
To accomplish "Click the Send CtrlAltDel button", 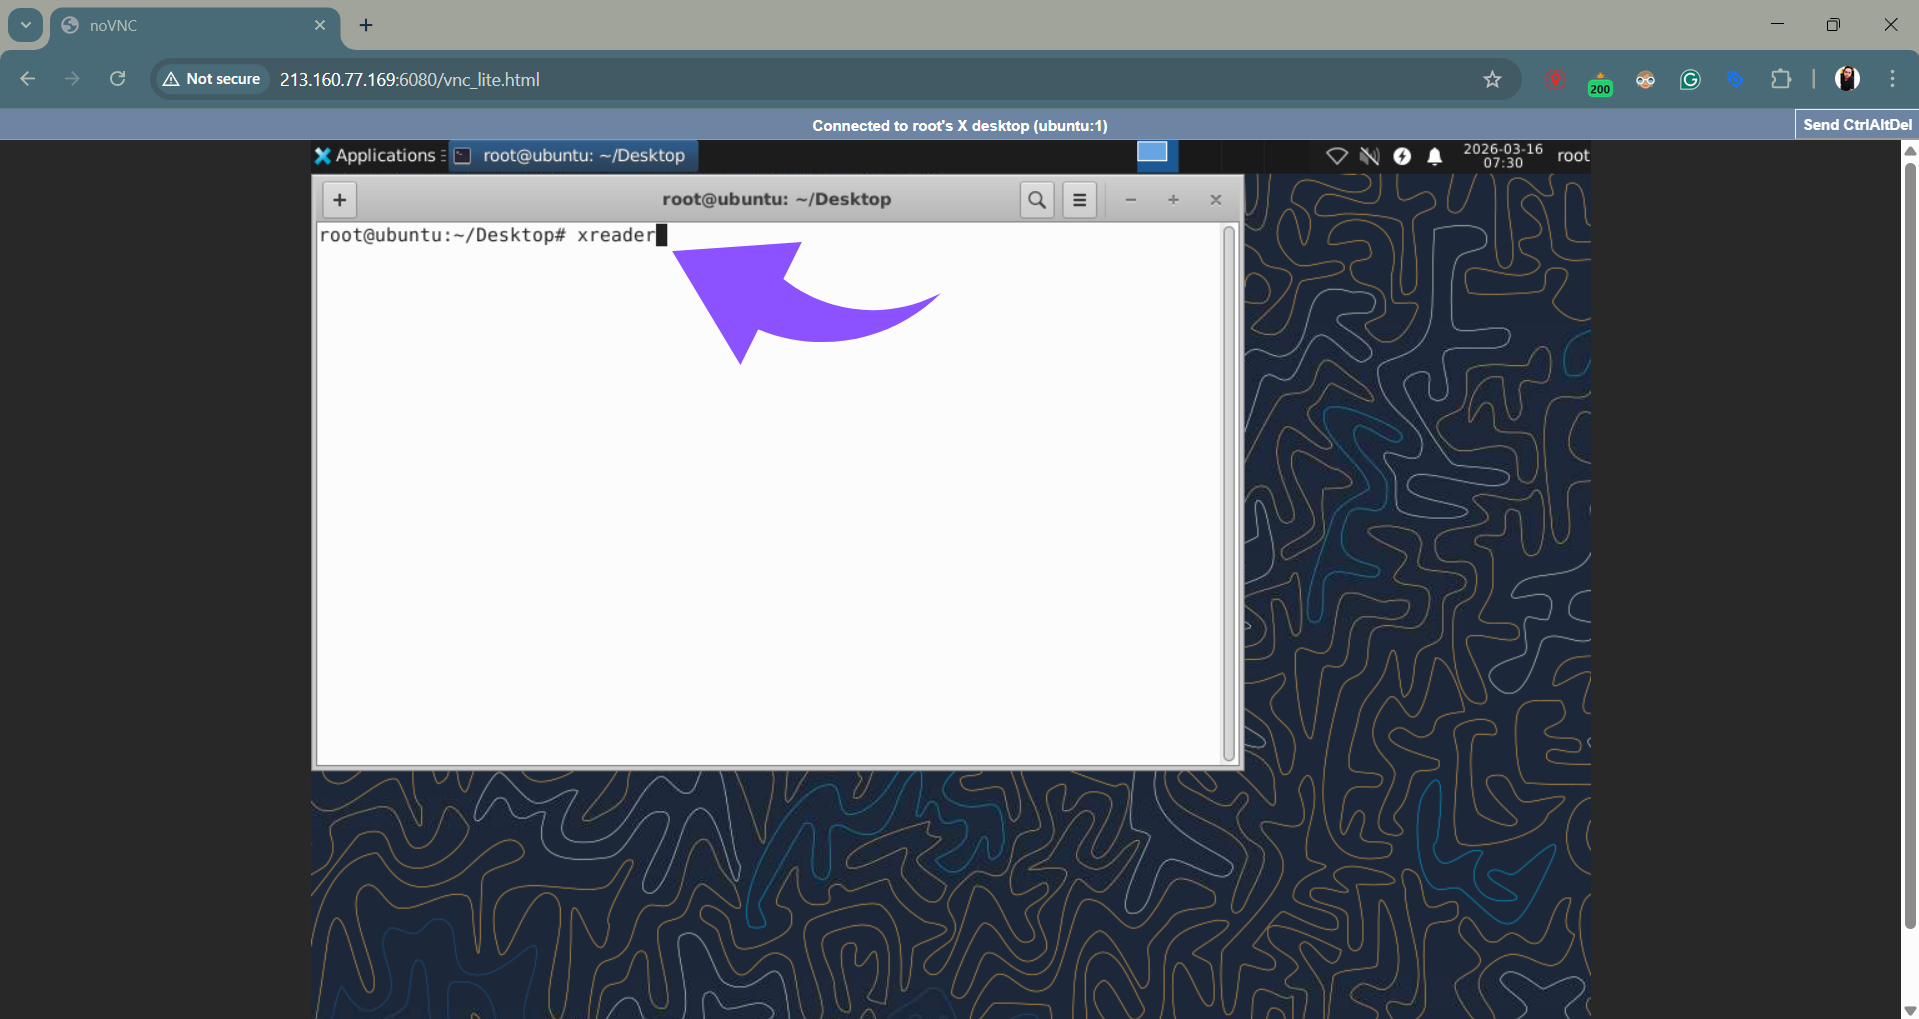I will pos(1856,124).
